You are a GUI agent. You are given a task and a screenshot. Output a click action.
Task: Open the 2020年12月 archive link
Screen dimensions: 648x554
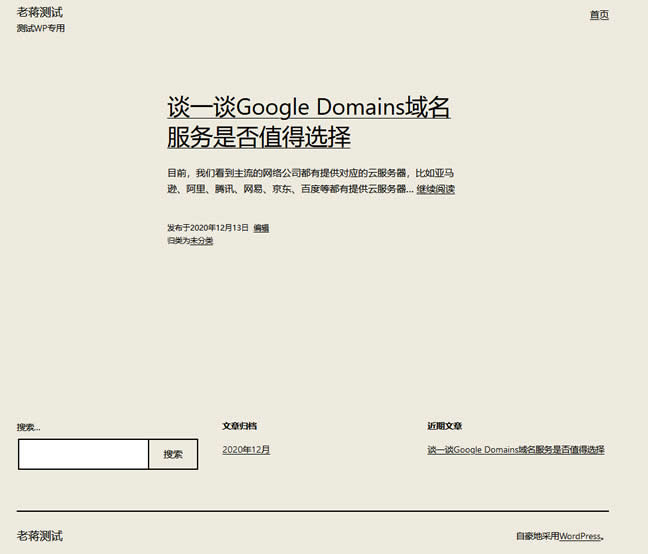(246, 449)
